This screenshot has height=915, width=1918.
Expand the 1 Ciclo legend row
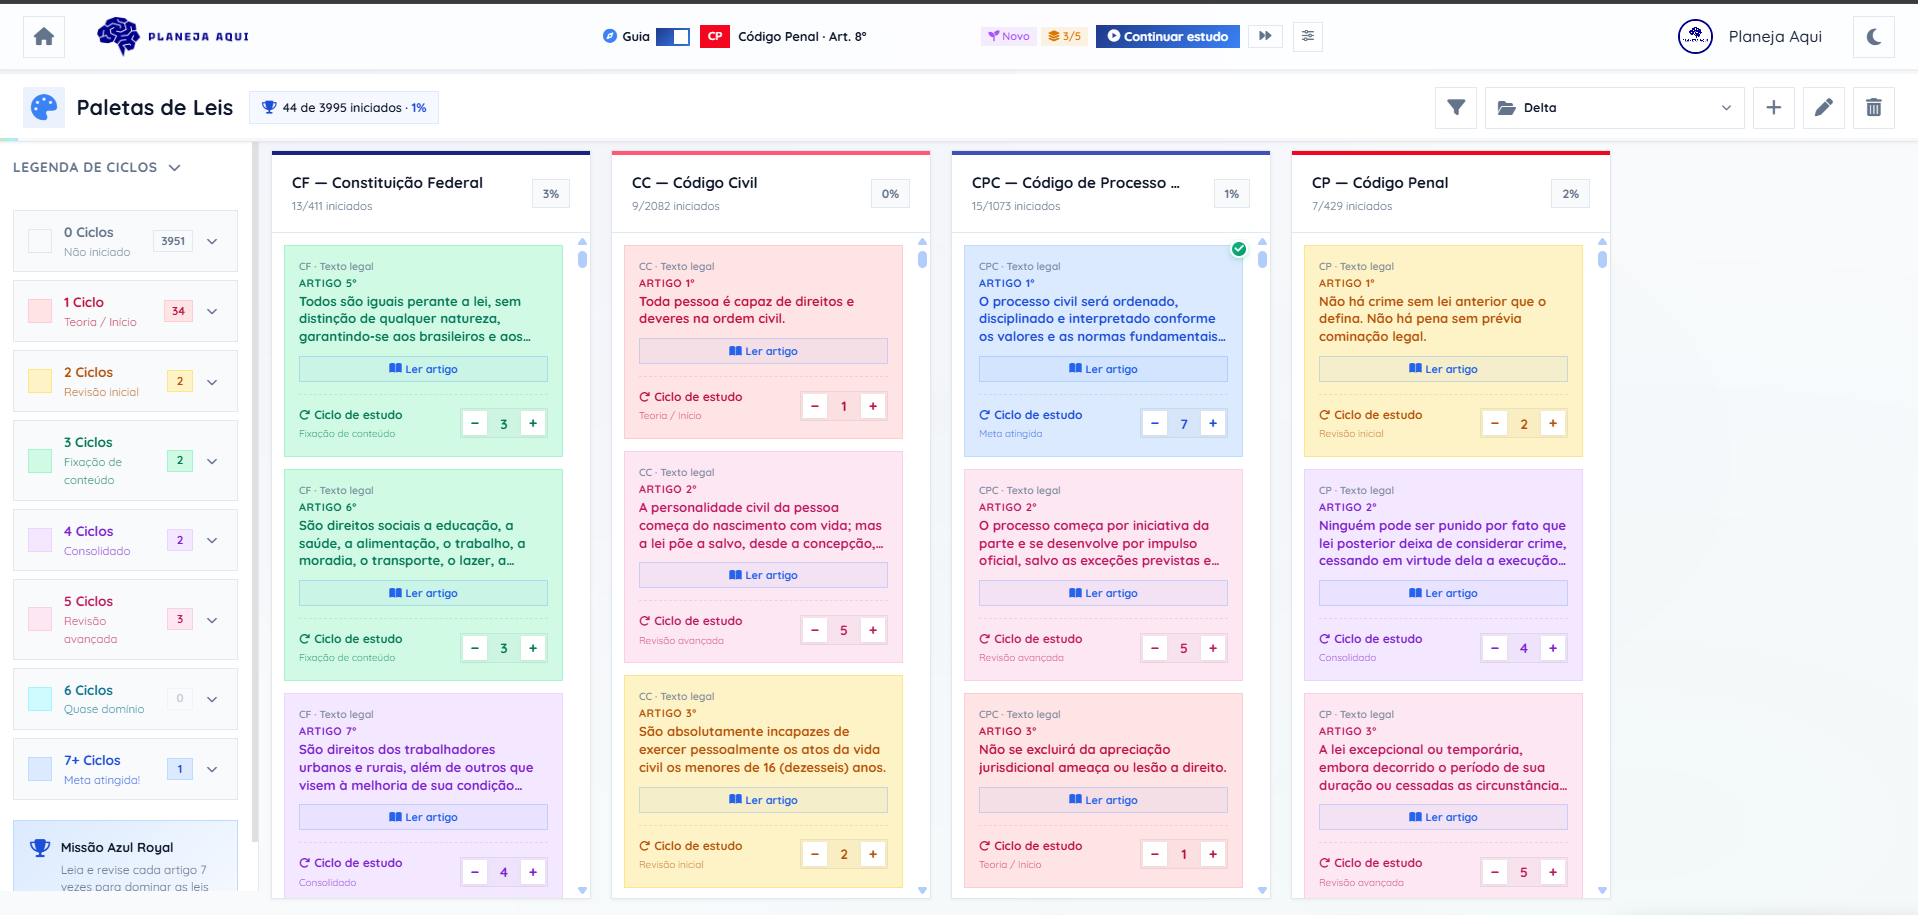(x=212, y=311)
